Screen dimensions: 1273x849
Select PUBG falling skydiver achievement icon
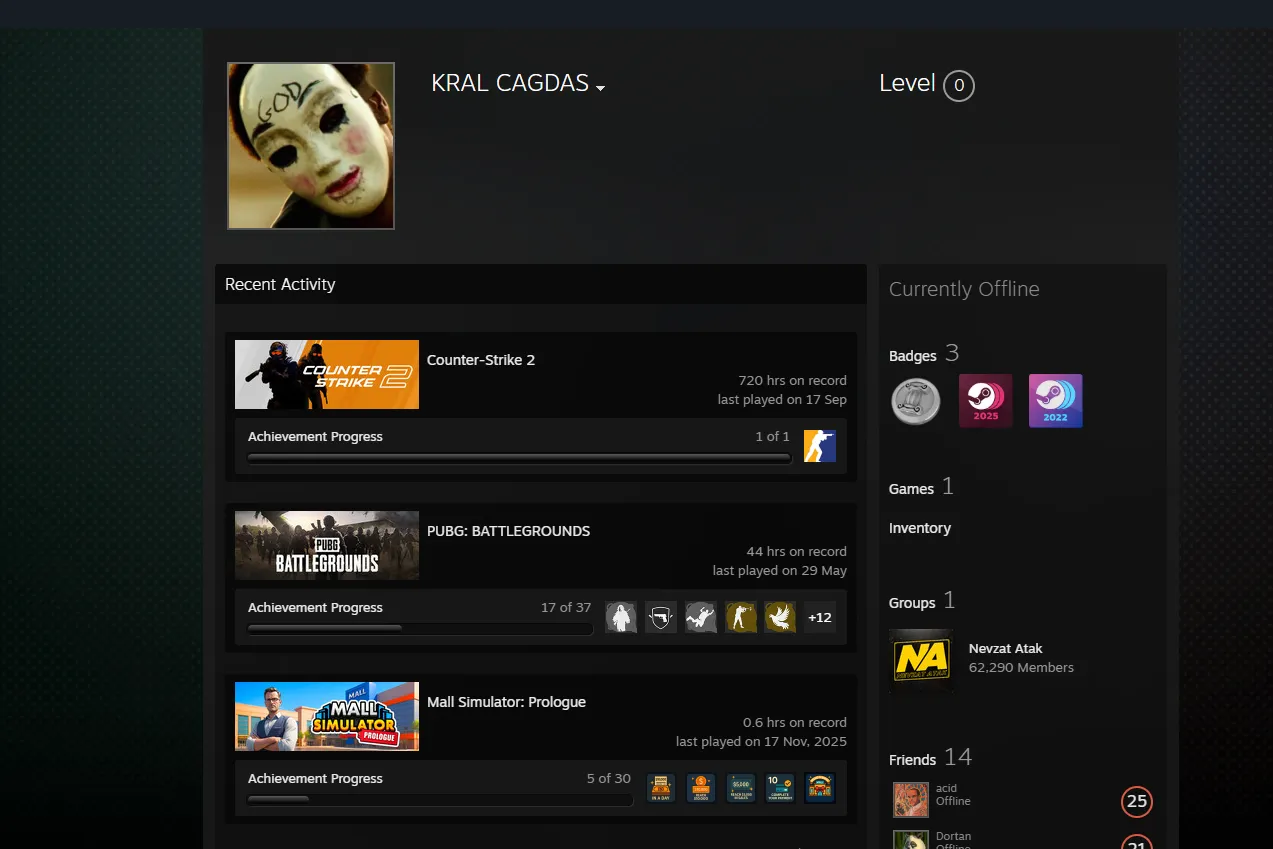tap(701, 617)
